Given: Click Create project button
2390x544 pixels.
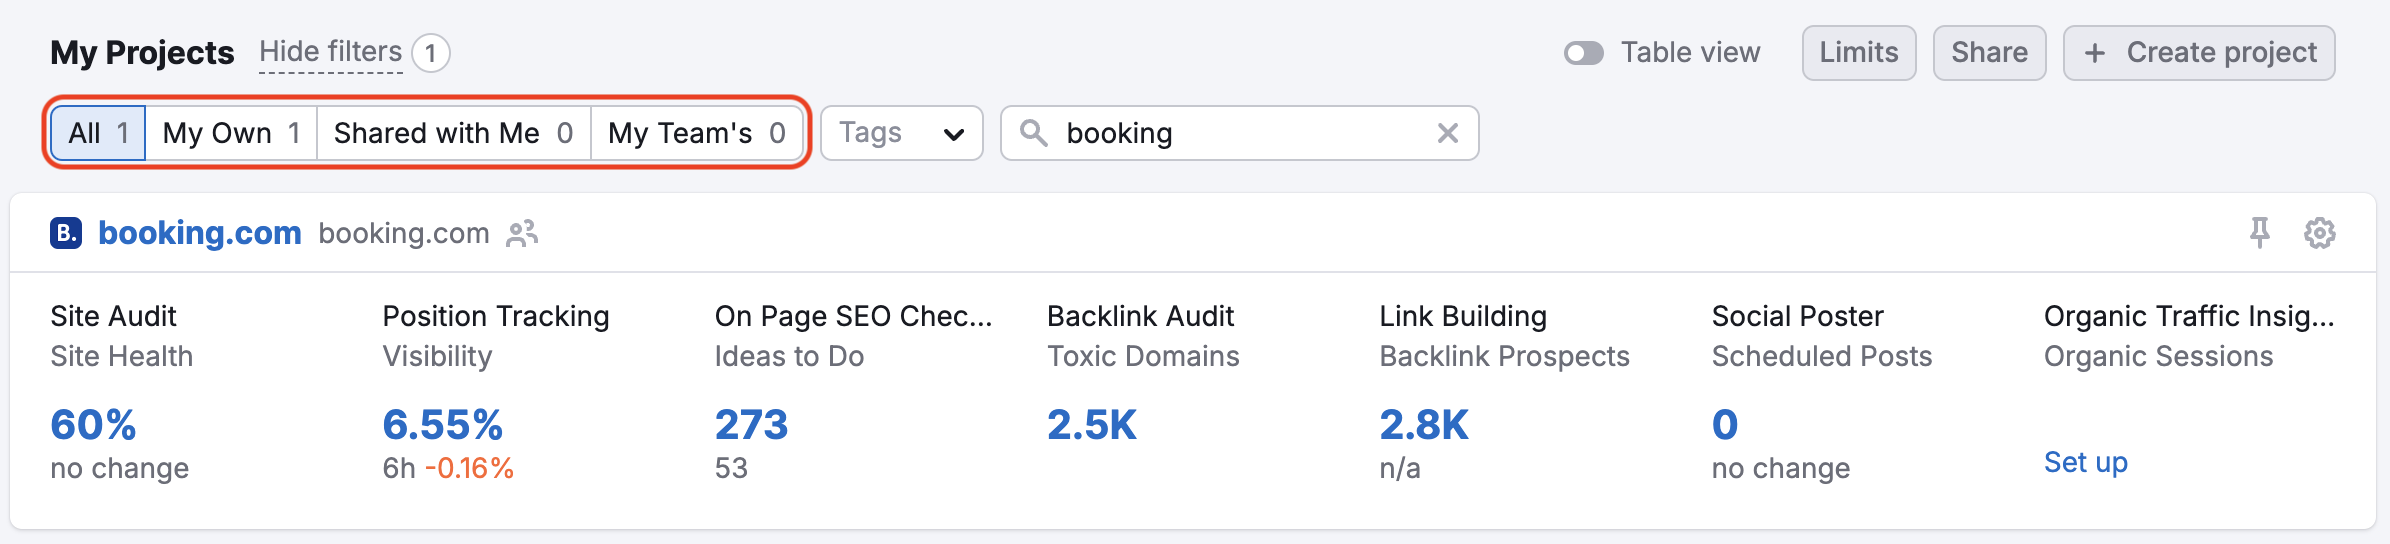Looking at the screenshot, I should click(x=2199, y=53).
